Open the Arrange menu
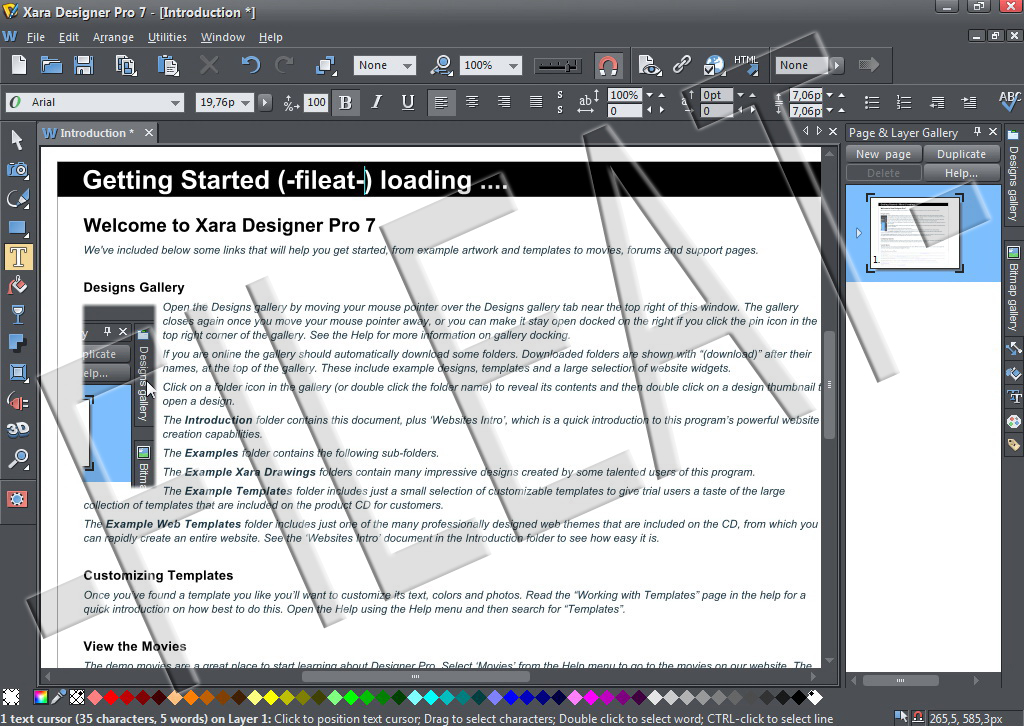Screen dimensions: 1024x726 point(113,37)
